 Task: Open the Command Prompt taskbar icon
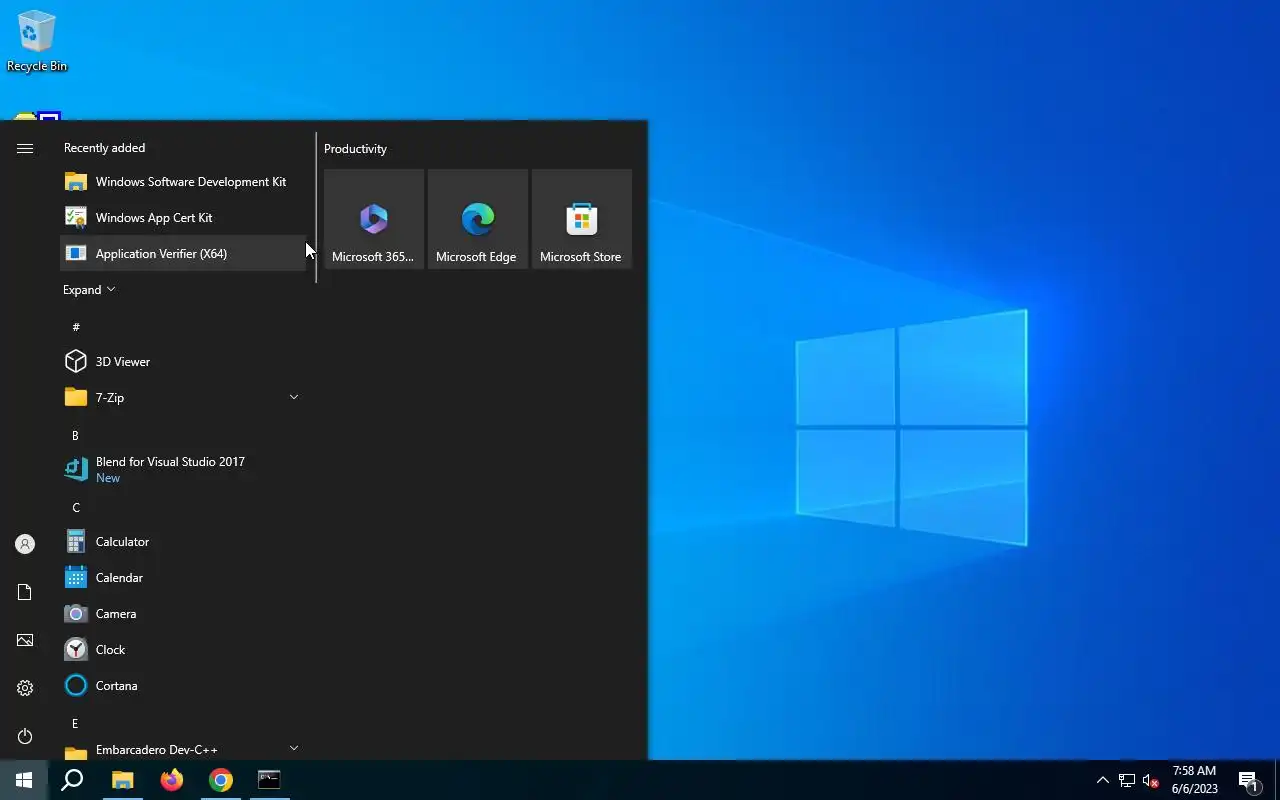(269, 780)
